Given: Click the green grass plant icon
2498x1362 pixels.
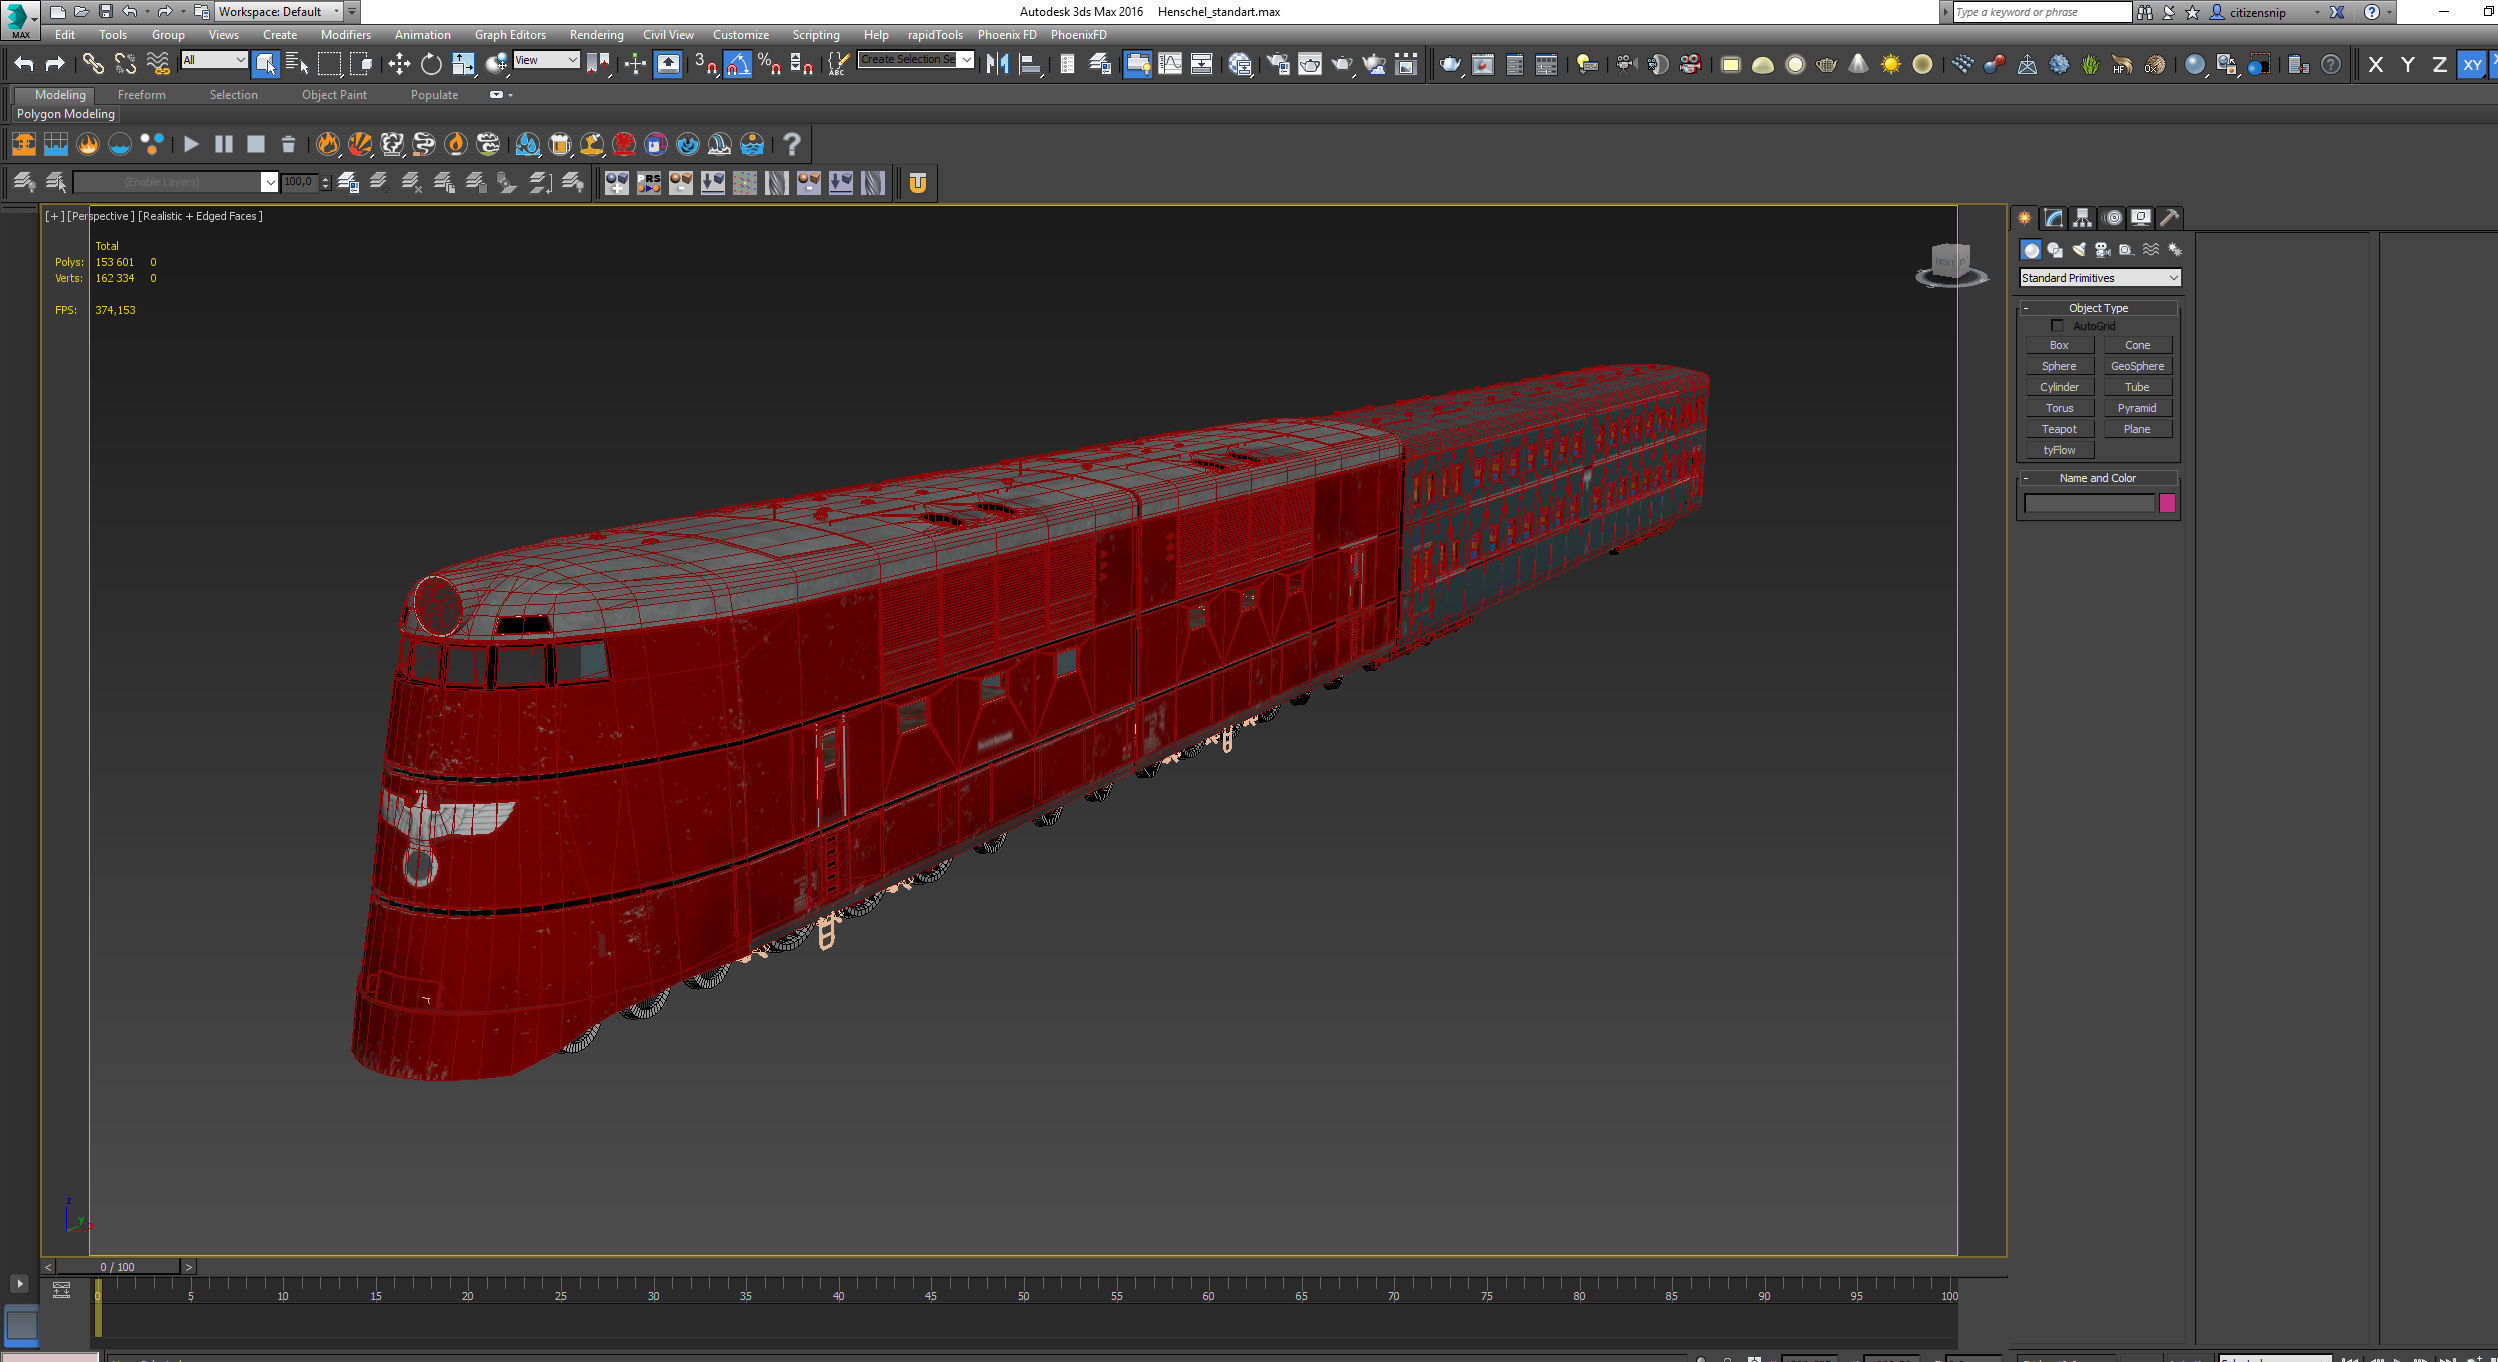Looking at the screenshot, I should [2090, 64].
